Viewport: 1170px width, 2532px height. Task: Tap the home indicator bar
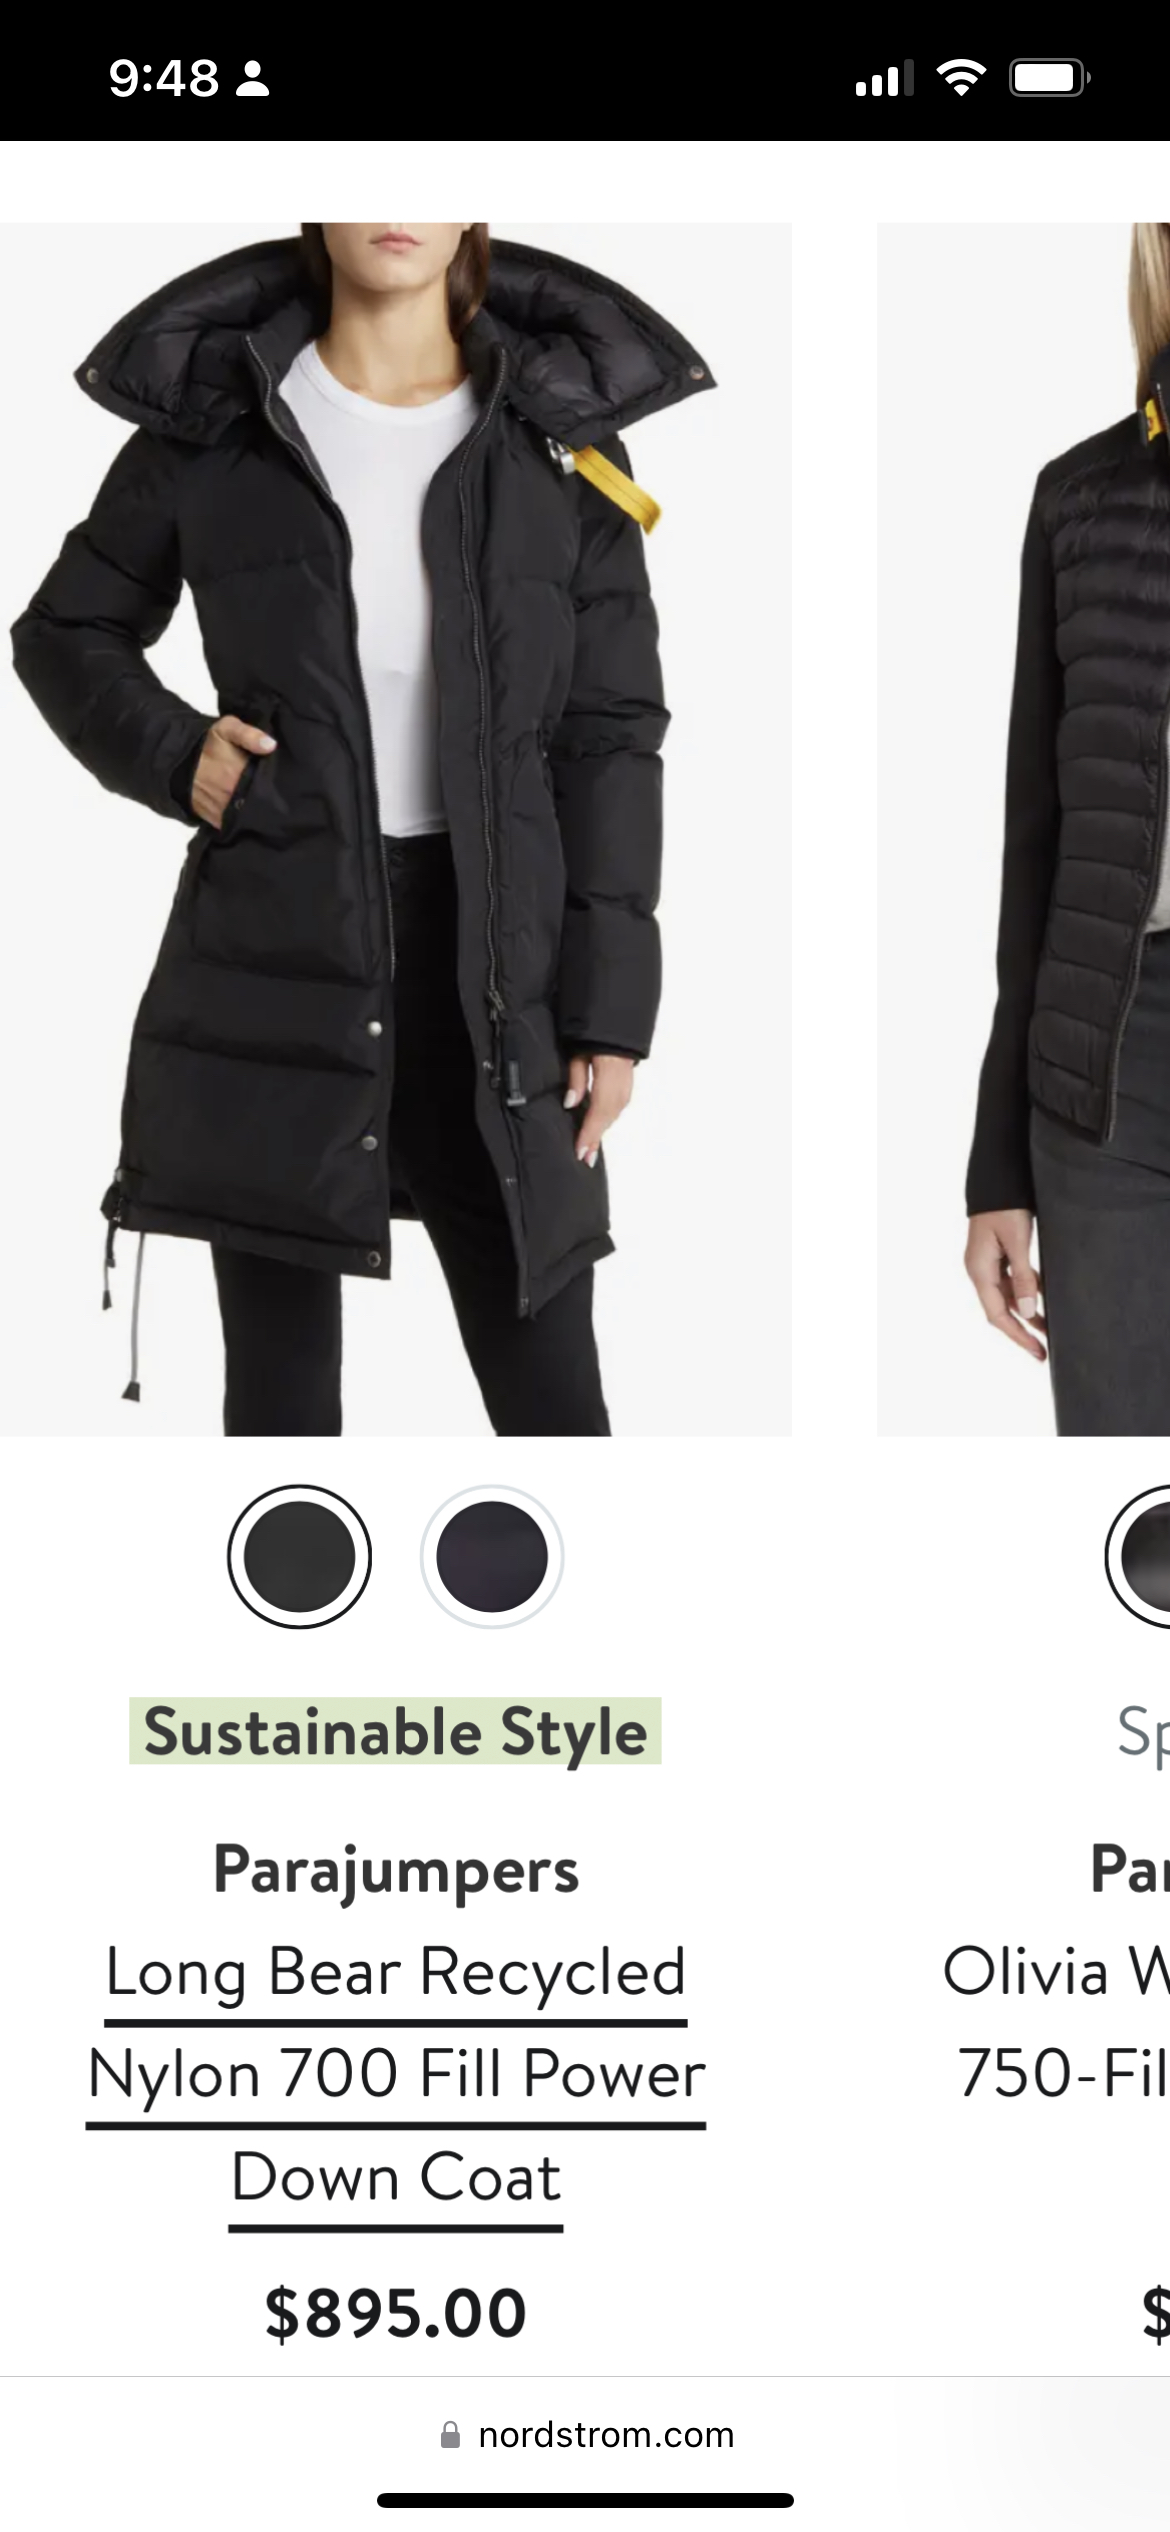point(585,2500)
